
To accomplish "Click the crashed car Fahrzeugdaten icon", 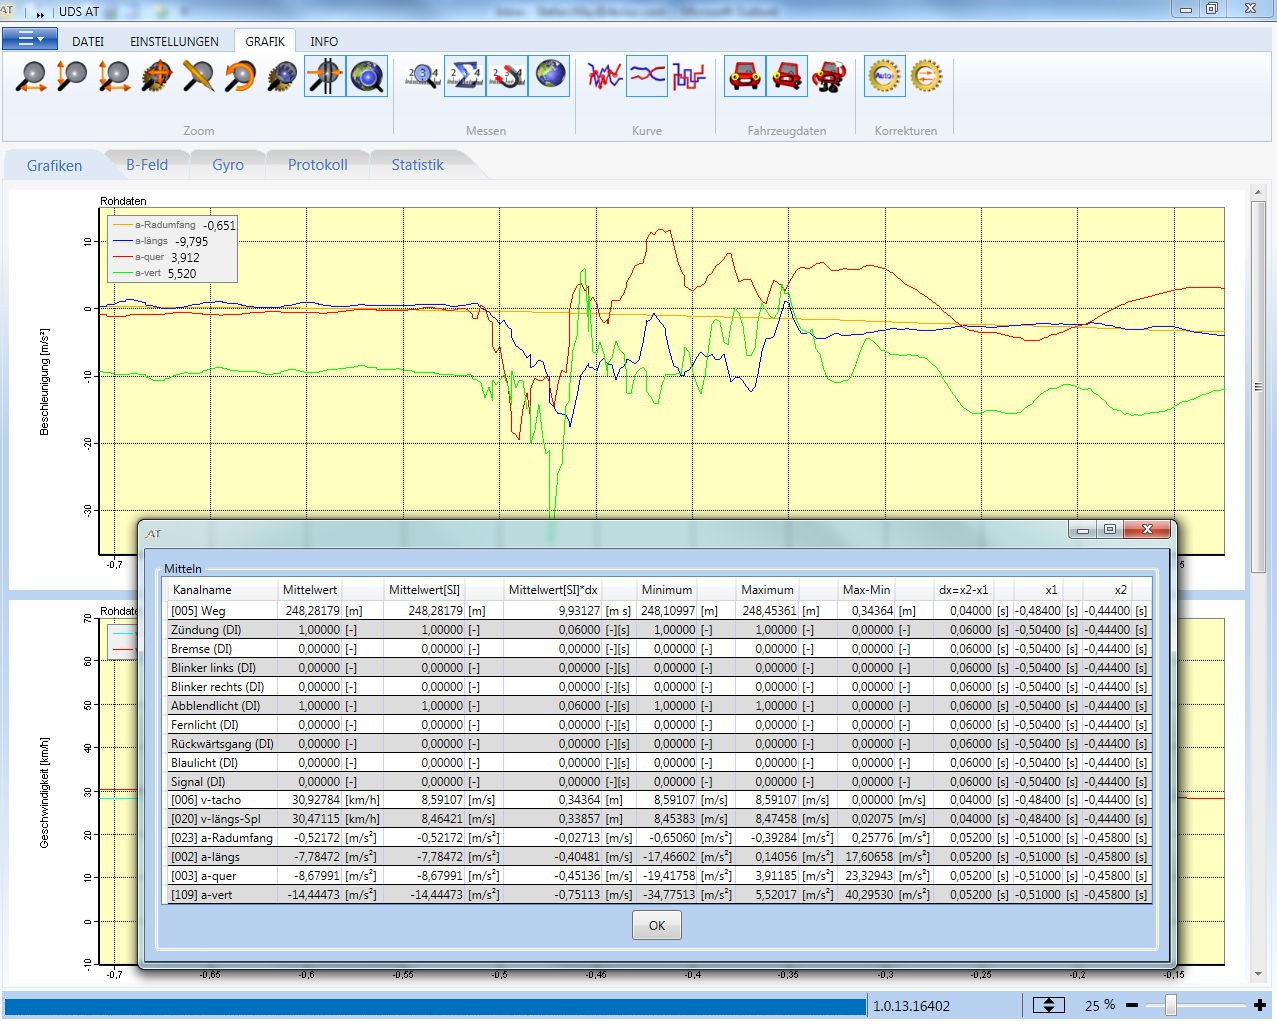I will [x=829, y=76].
